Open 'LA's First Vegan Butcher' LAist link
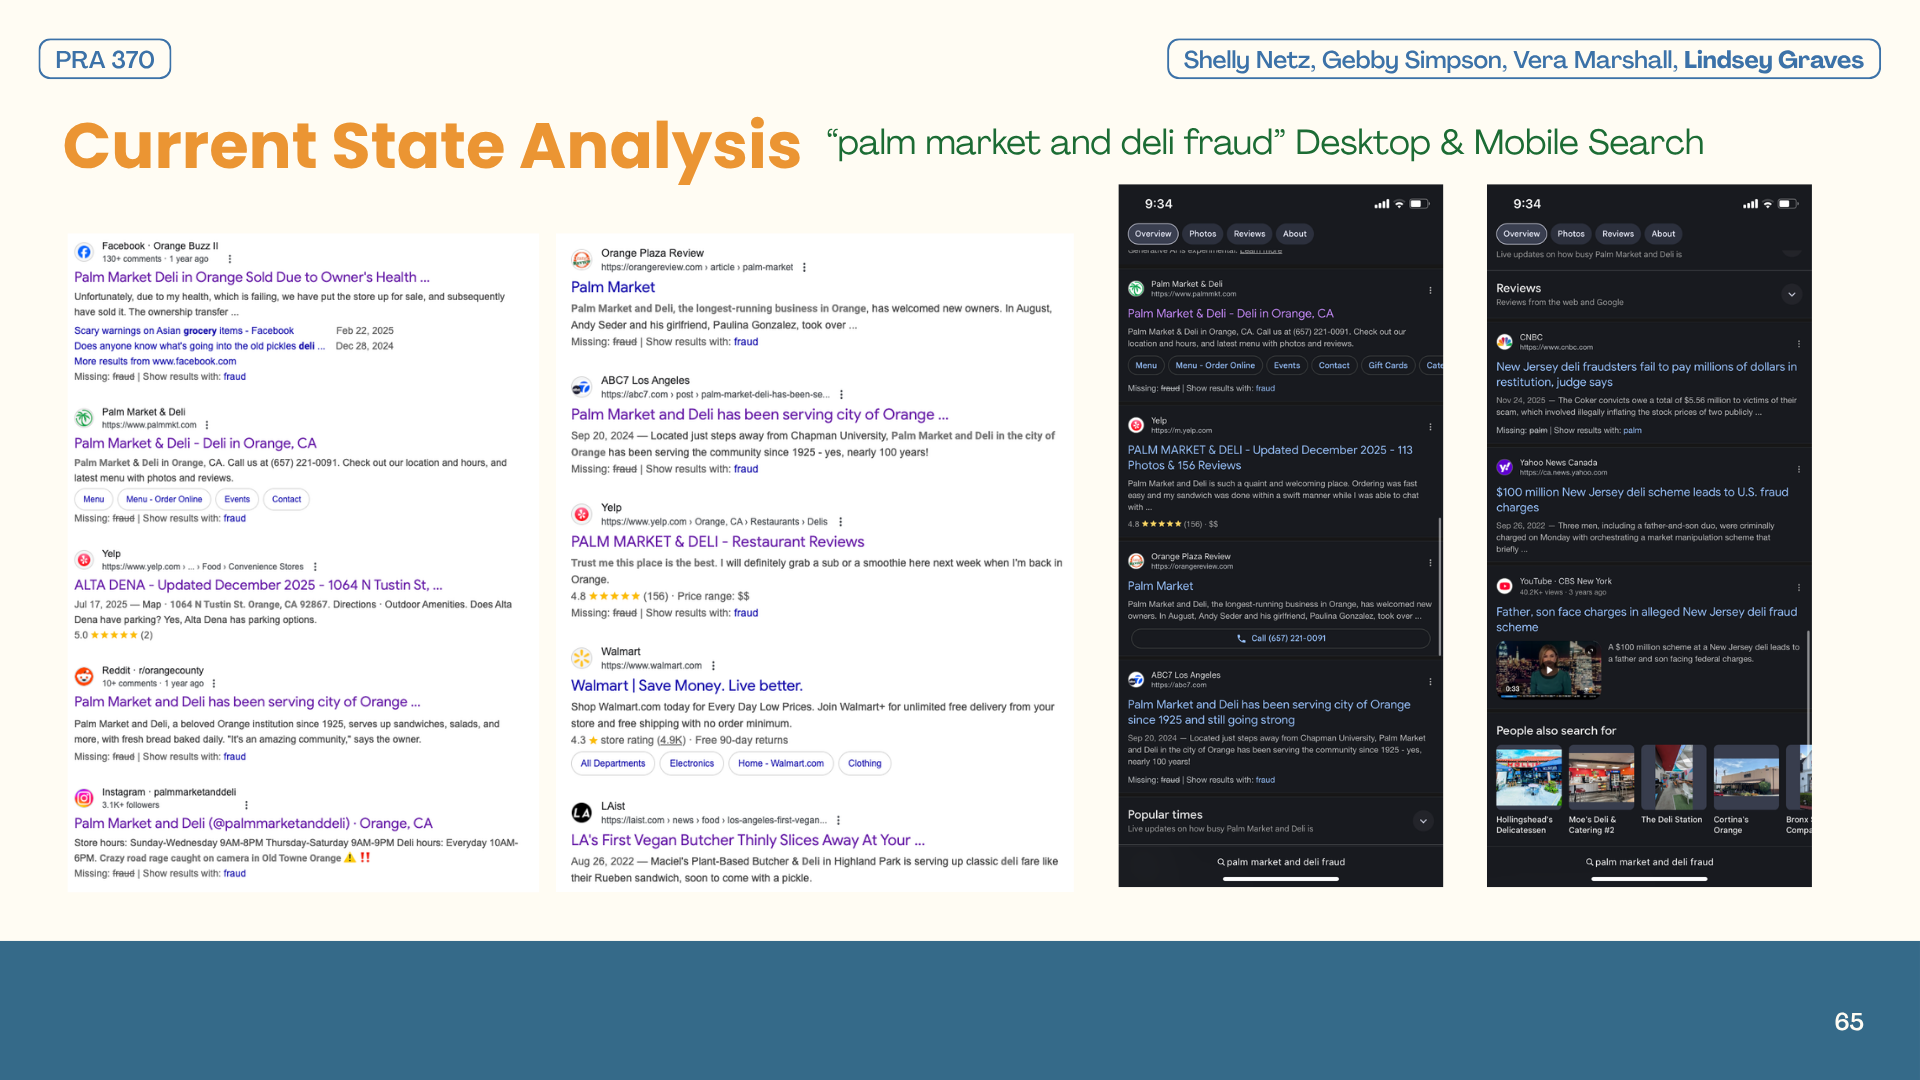 click(748, 840)
